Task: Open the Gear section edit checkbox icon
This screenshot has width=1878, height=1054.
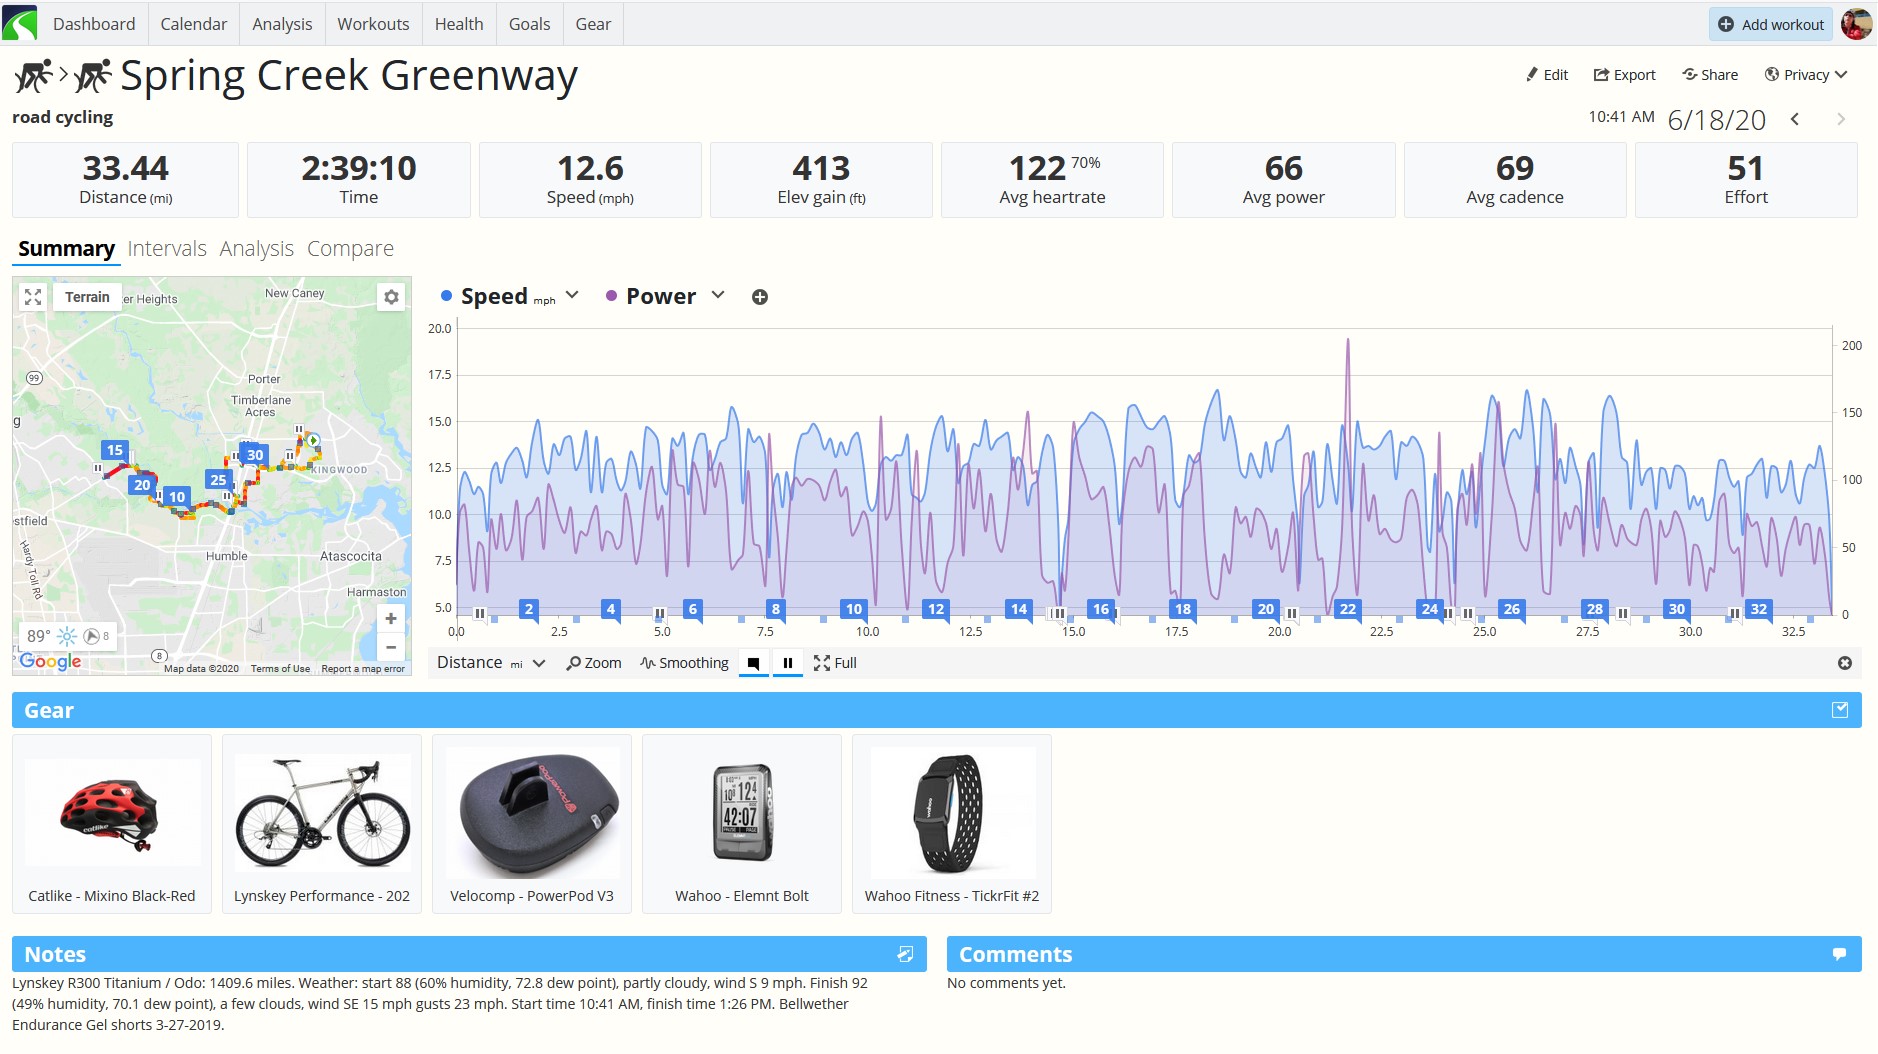Action: pos(1840,710)
